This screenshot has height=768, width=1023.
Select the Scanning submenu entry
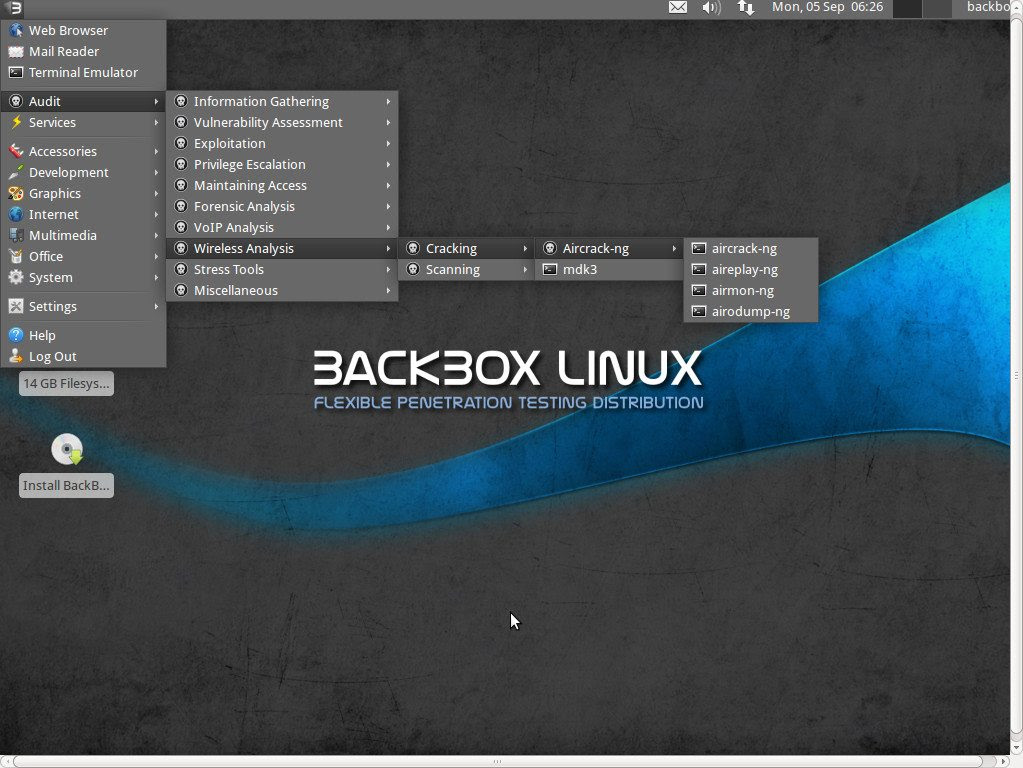click(x=466, y=269)
